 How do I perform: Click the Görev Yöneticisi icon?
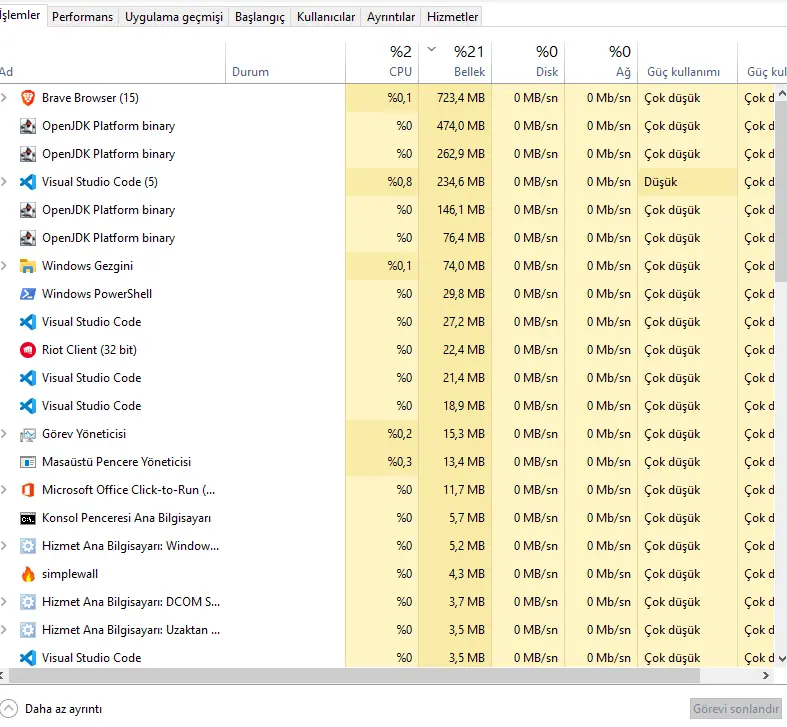click(x=28, y=434)
